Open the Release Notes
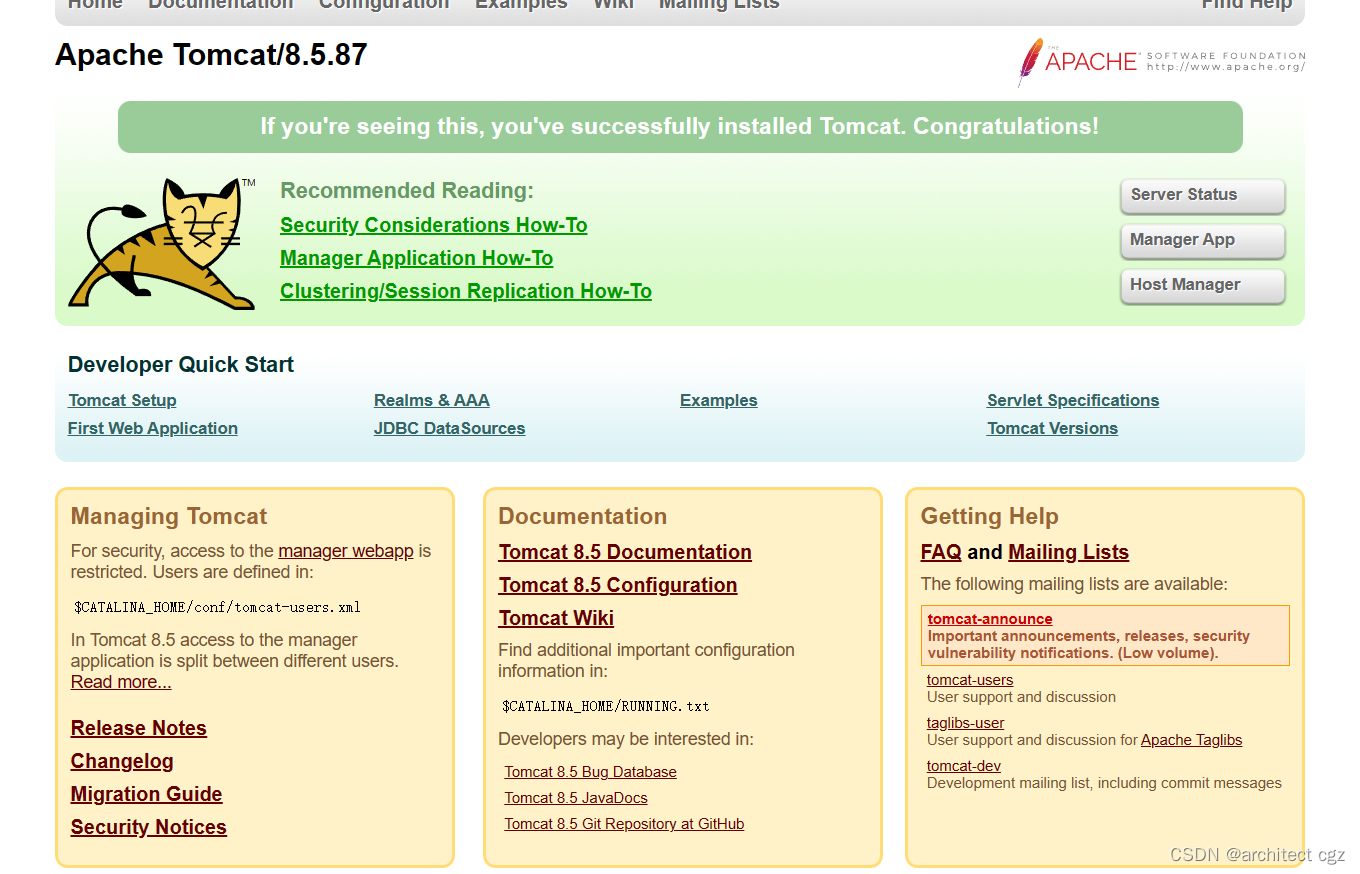The height and width of the screenshot is (874, 1360). (138, 728)
